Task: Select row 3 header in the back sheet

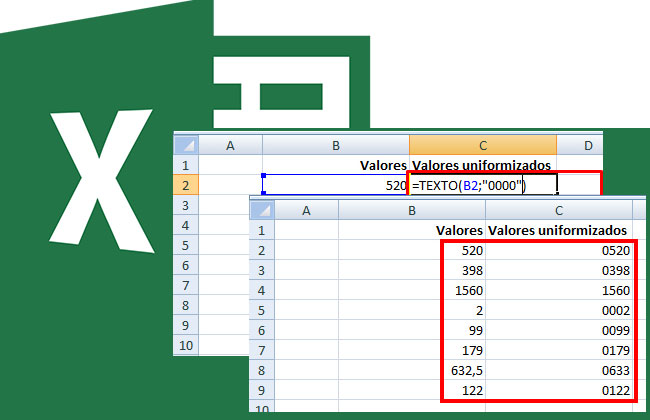Action: 186,205
